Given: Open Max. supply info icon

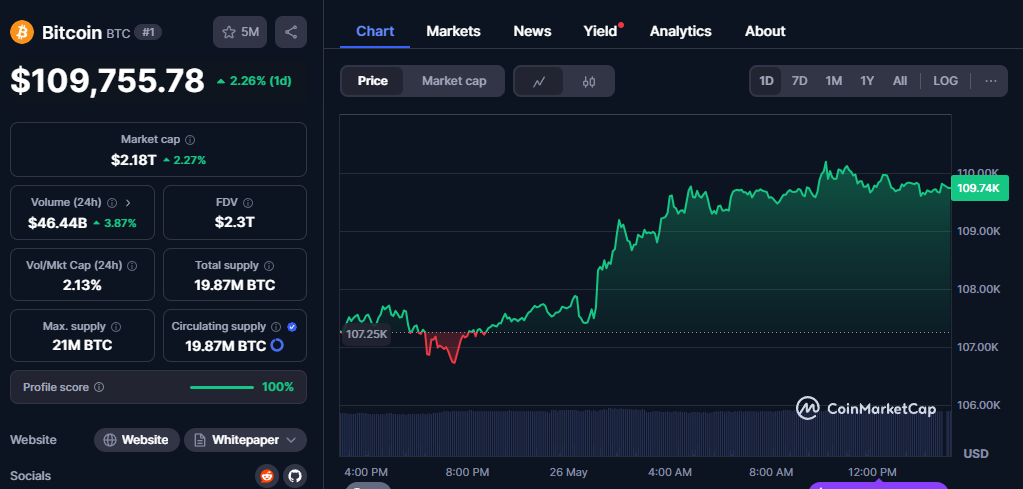Looking at the screenshot, I should pyautogui.click(x=116, y=326).
